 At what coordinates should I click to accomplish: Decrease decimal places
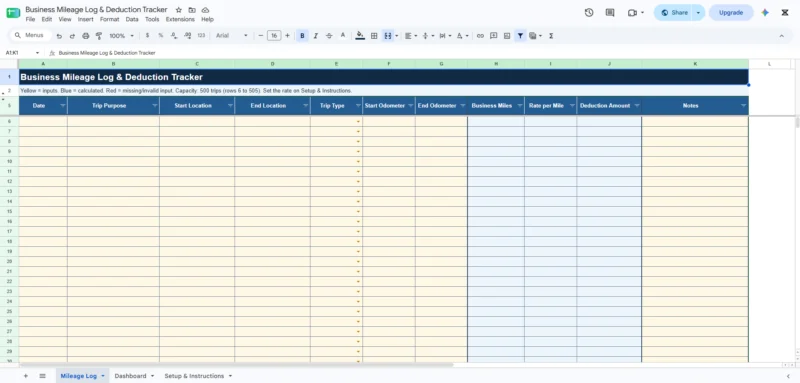pyautogui.click(x=174, y=36)
